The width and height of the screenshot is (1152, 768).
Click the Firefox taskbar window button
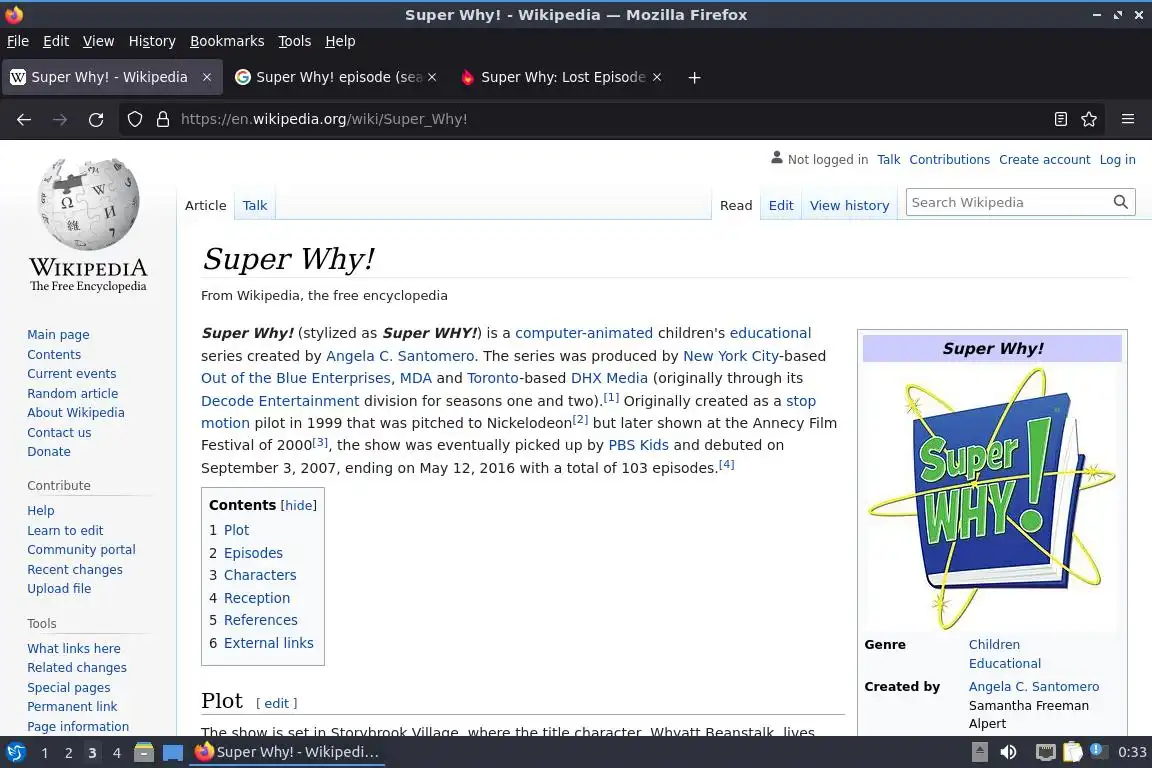(x=288, y=752)
